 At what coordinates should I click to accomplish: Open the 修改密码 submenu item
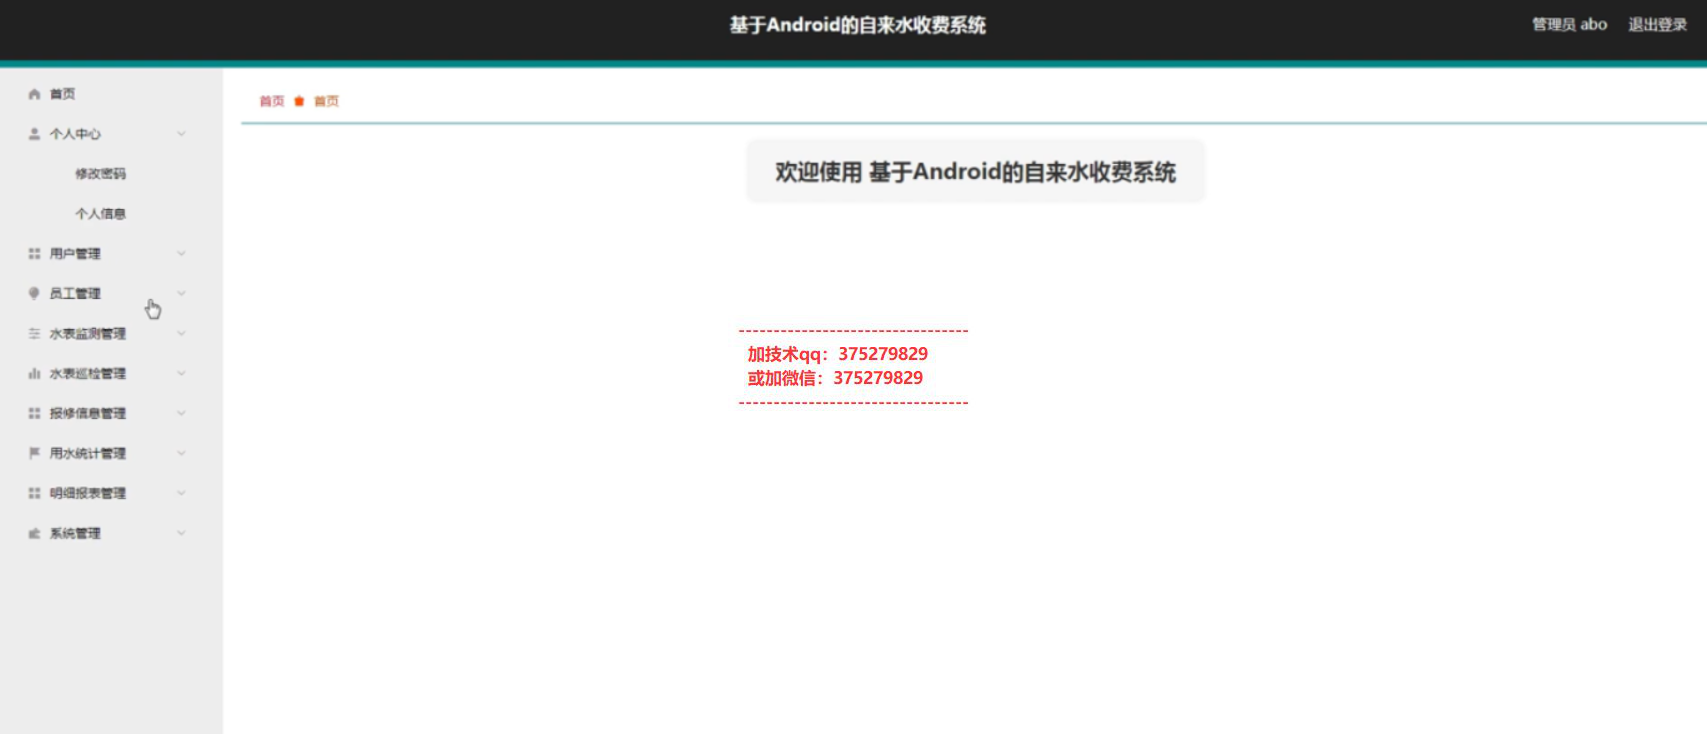[x=100, y=174]
